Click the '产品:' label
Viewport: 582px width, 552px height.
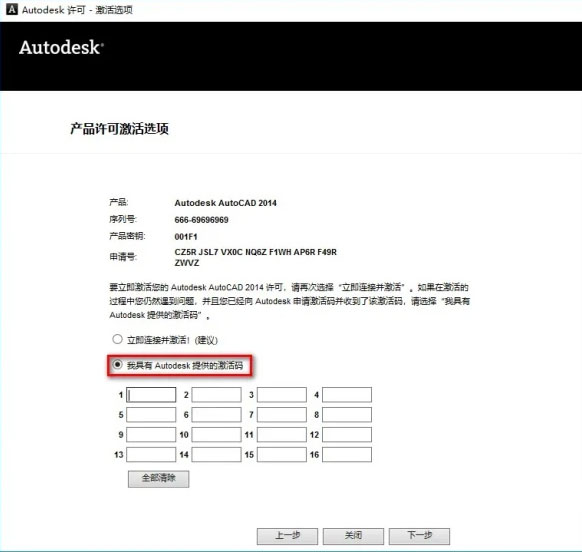(x=118, y=202)
